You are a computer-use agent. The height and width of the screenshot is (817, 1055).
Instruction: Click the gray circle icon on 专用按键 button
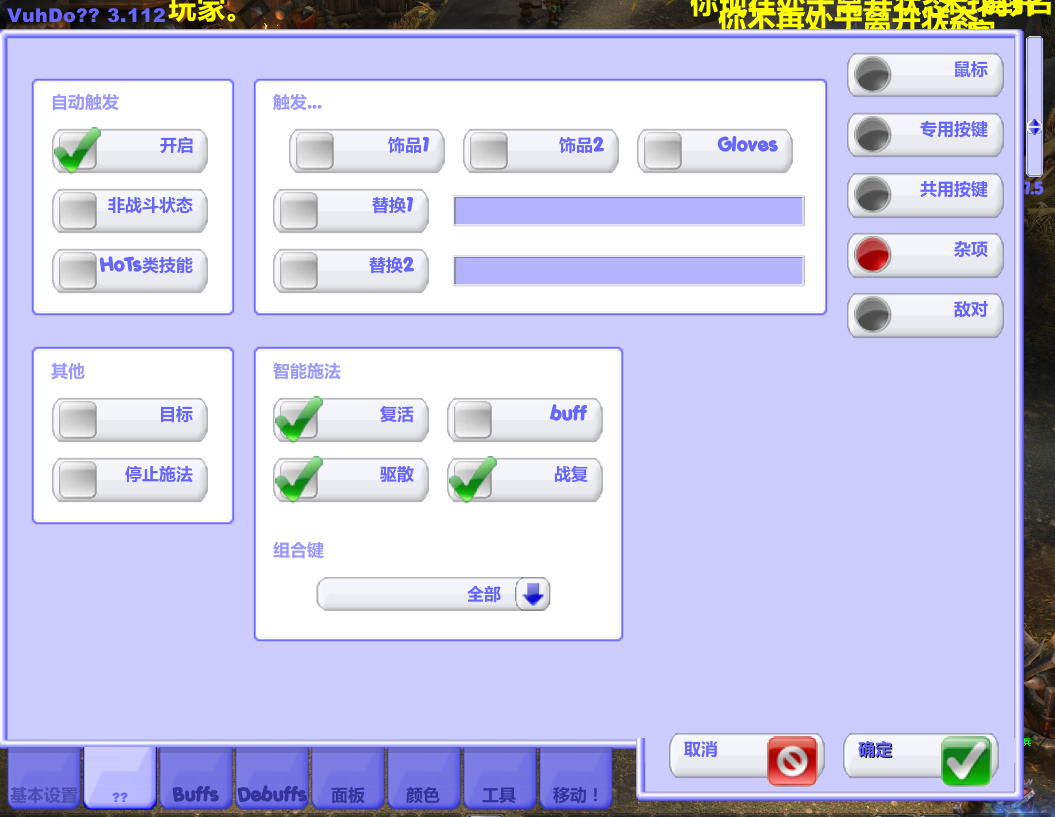coord(873,134)
